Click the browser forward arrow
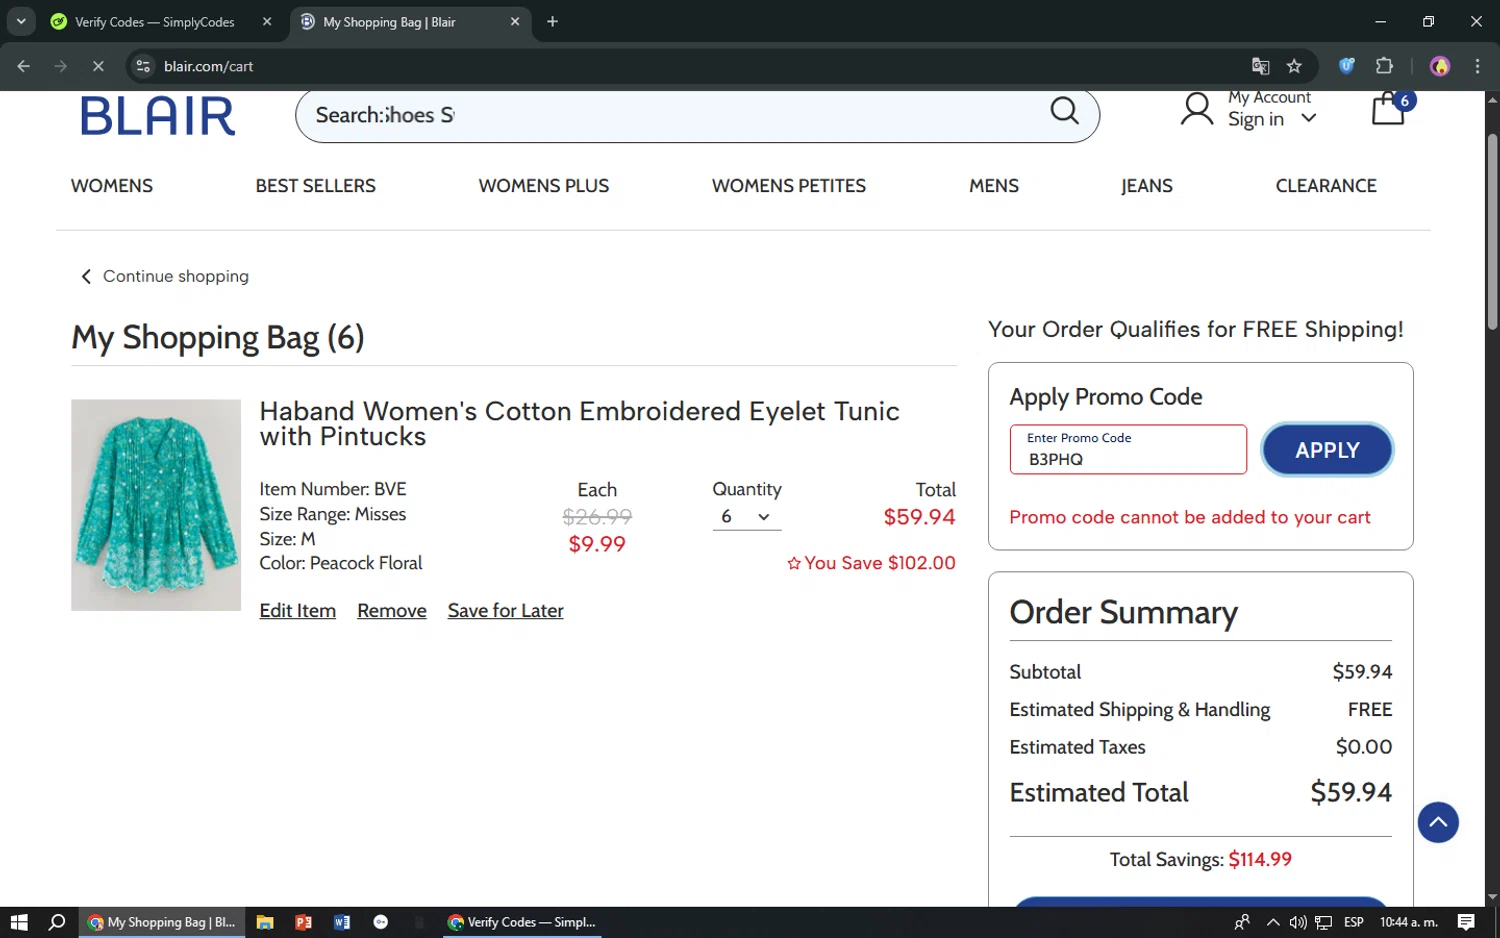Viewport: 1500px width, 938px height. coord(61,66)
